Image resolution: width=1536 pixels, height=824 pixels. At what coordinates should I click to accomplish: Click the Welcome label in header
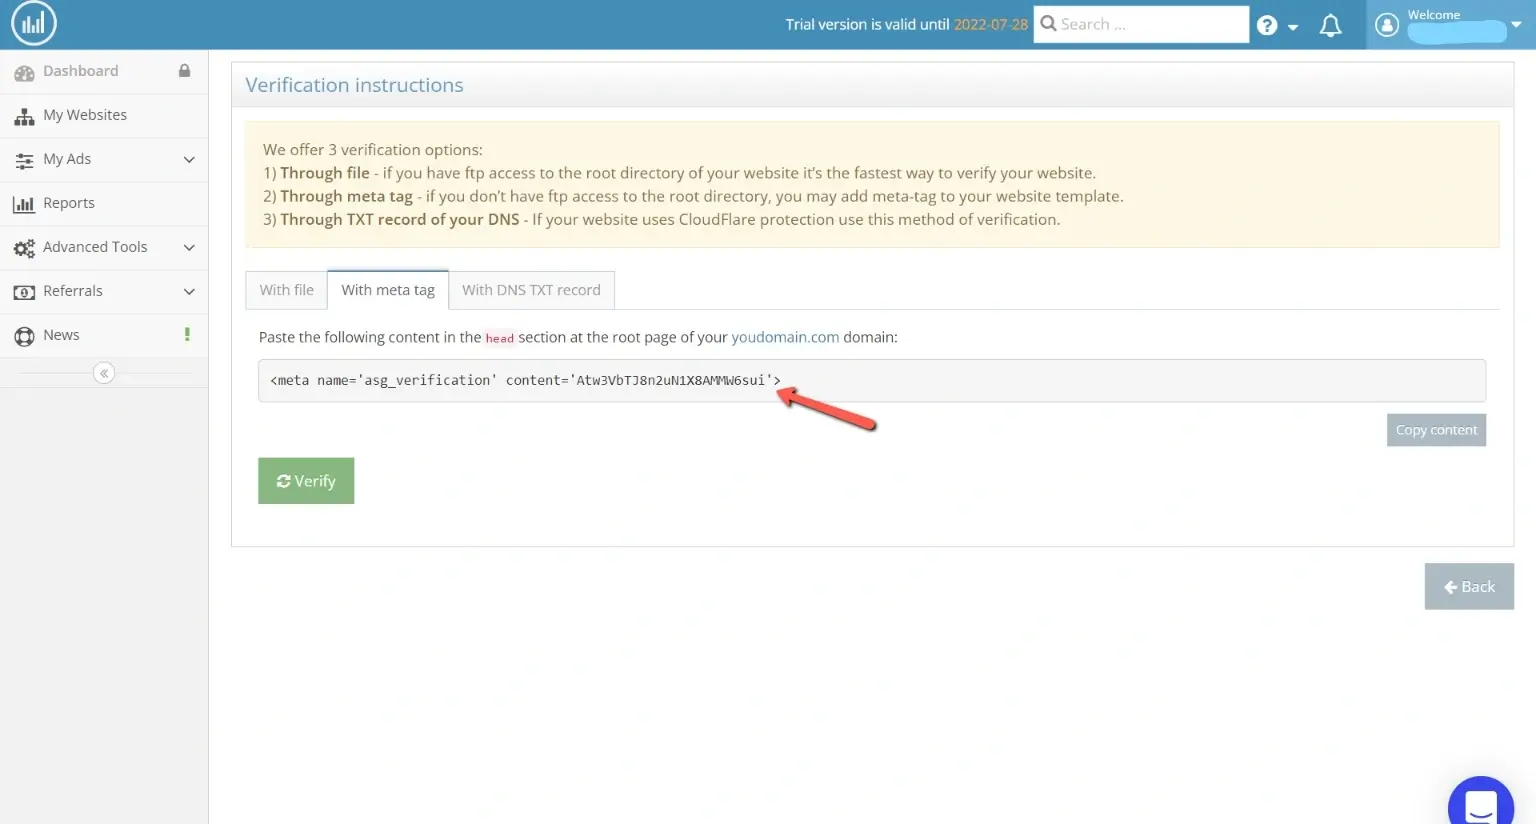point(1433,15)
